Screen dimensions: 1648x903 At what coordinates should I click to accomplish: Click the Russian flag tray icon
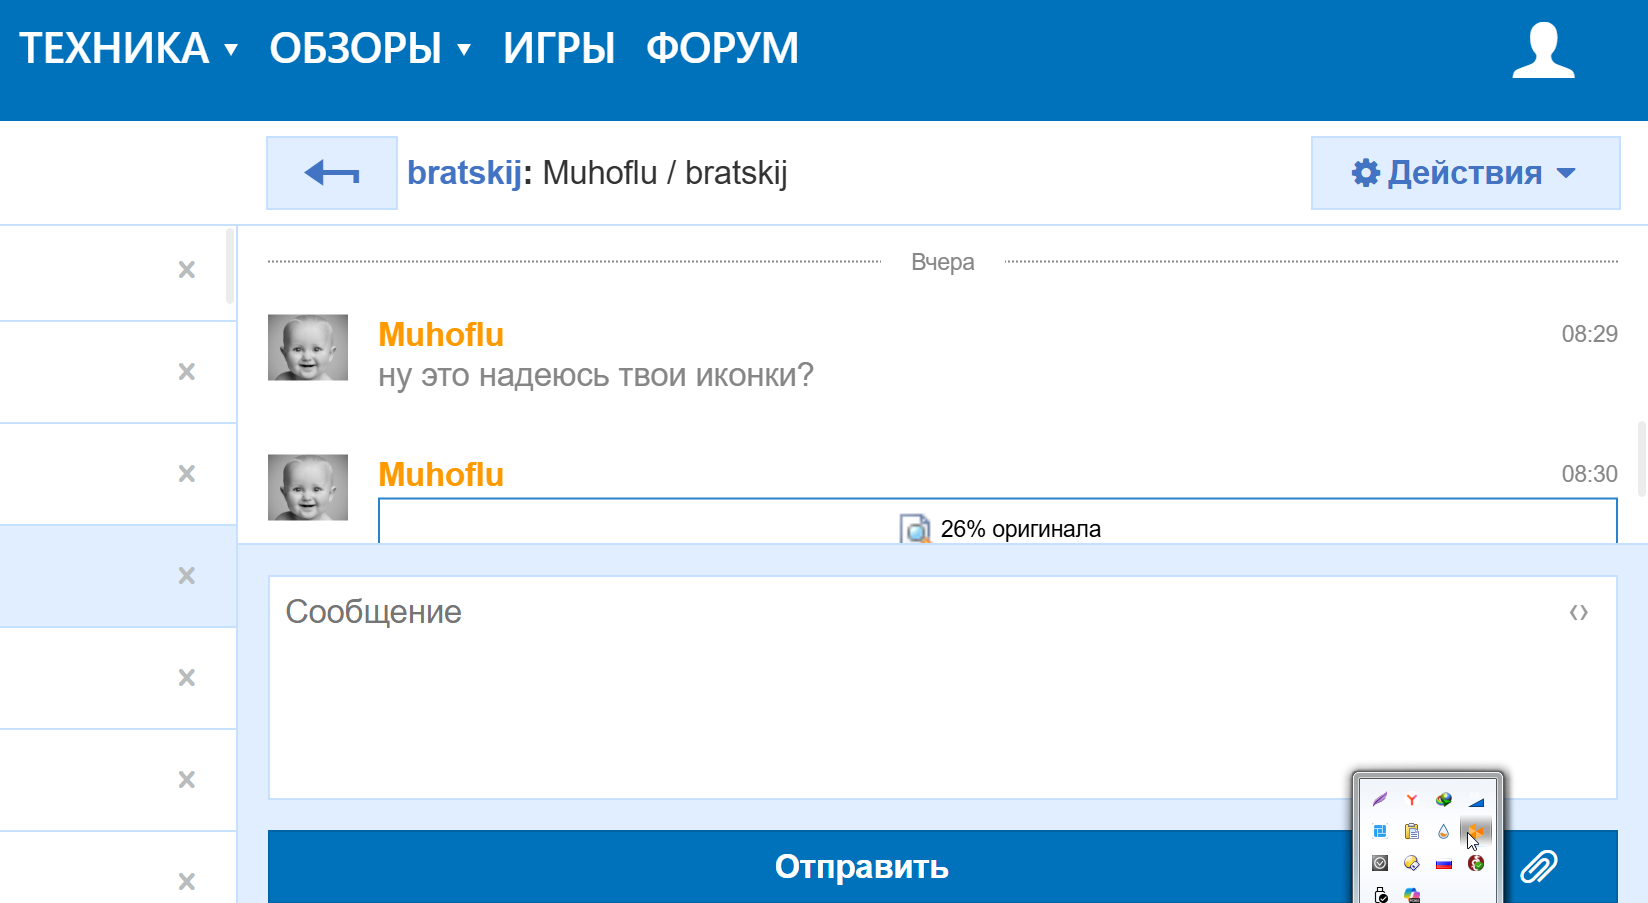[1443, 863]
